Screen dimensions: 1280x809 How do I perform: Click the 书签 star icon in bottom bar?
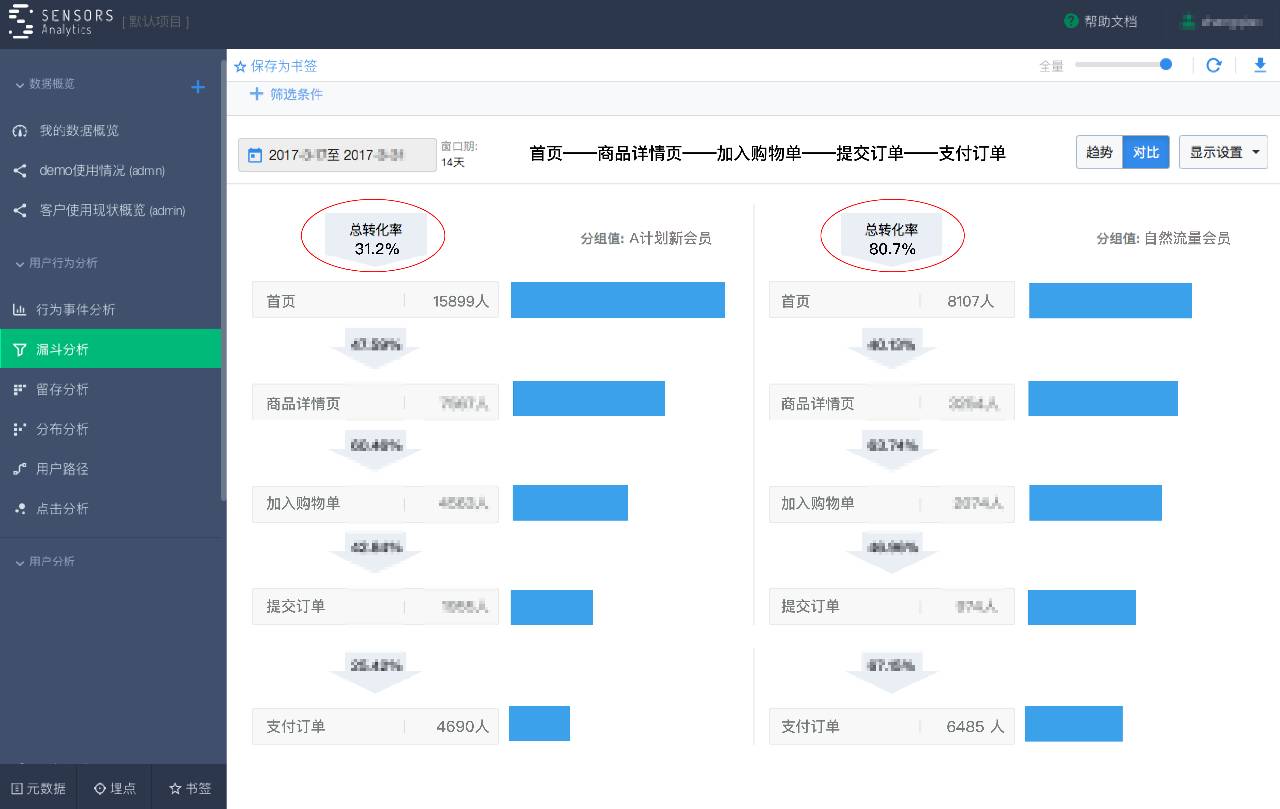click(175, 788)
